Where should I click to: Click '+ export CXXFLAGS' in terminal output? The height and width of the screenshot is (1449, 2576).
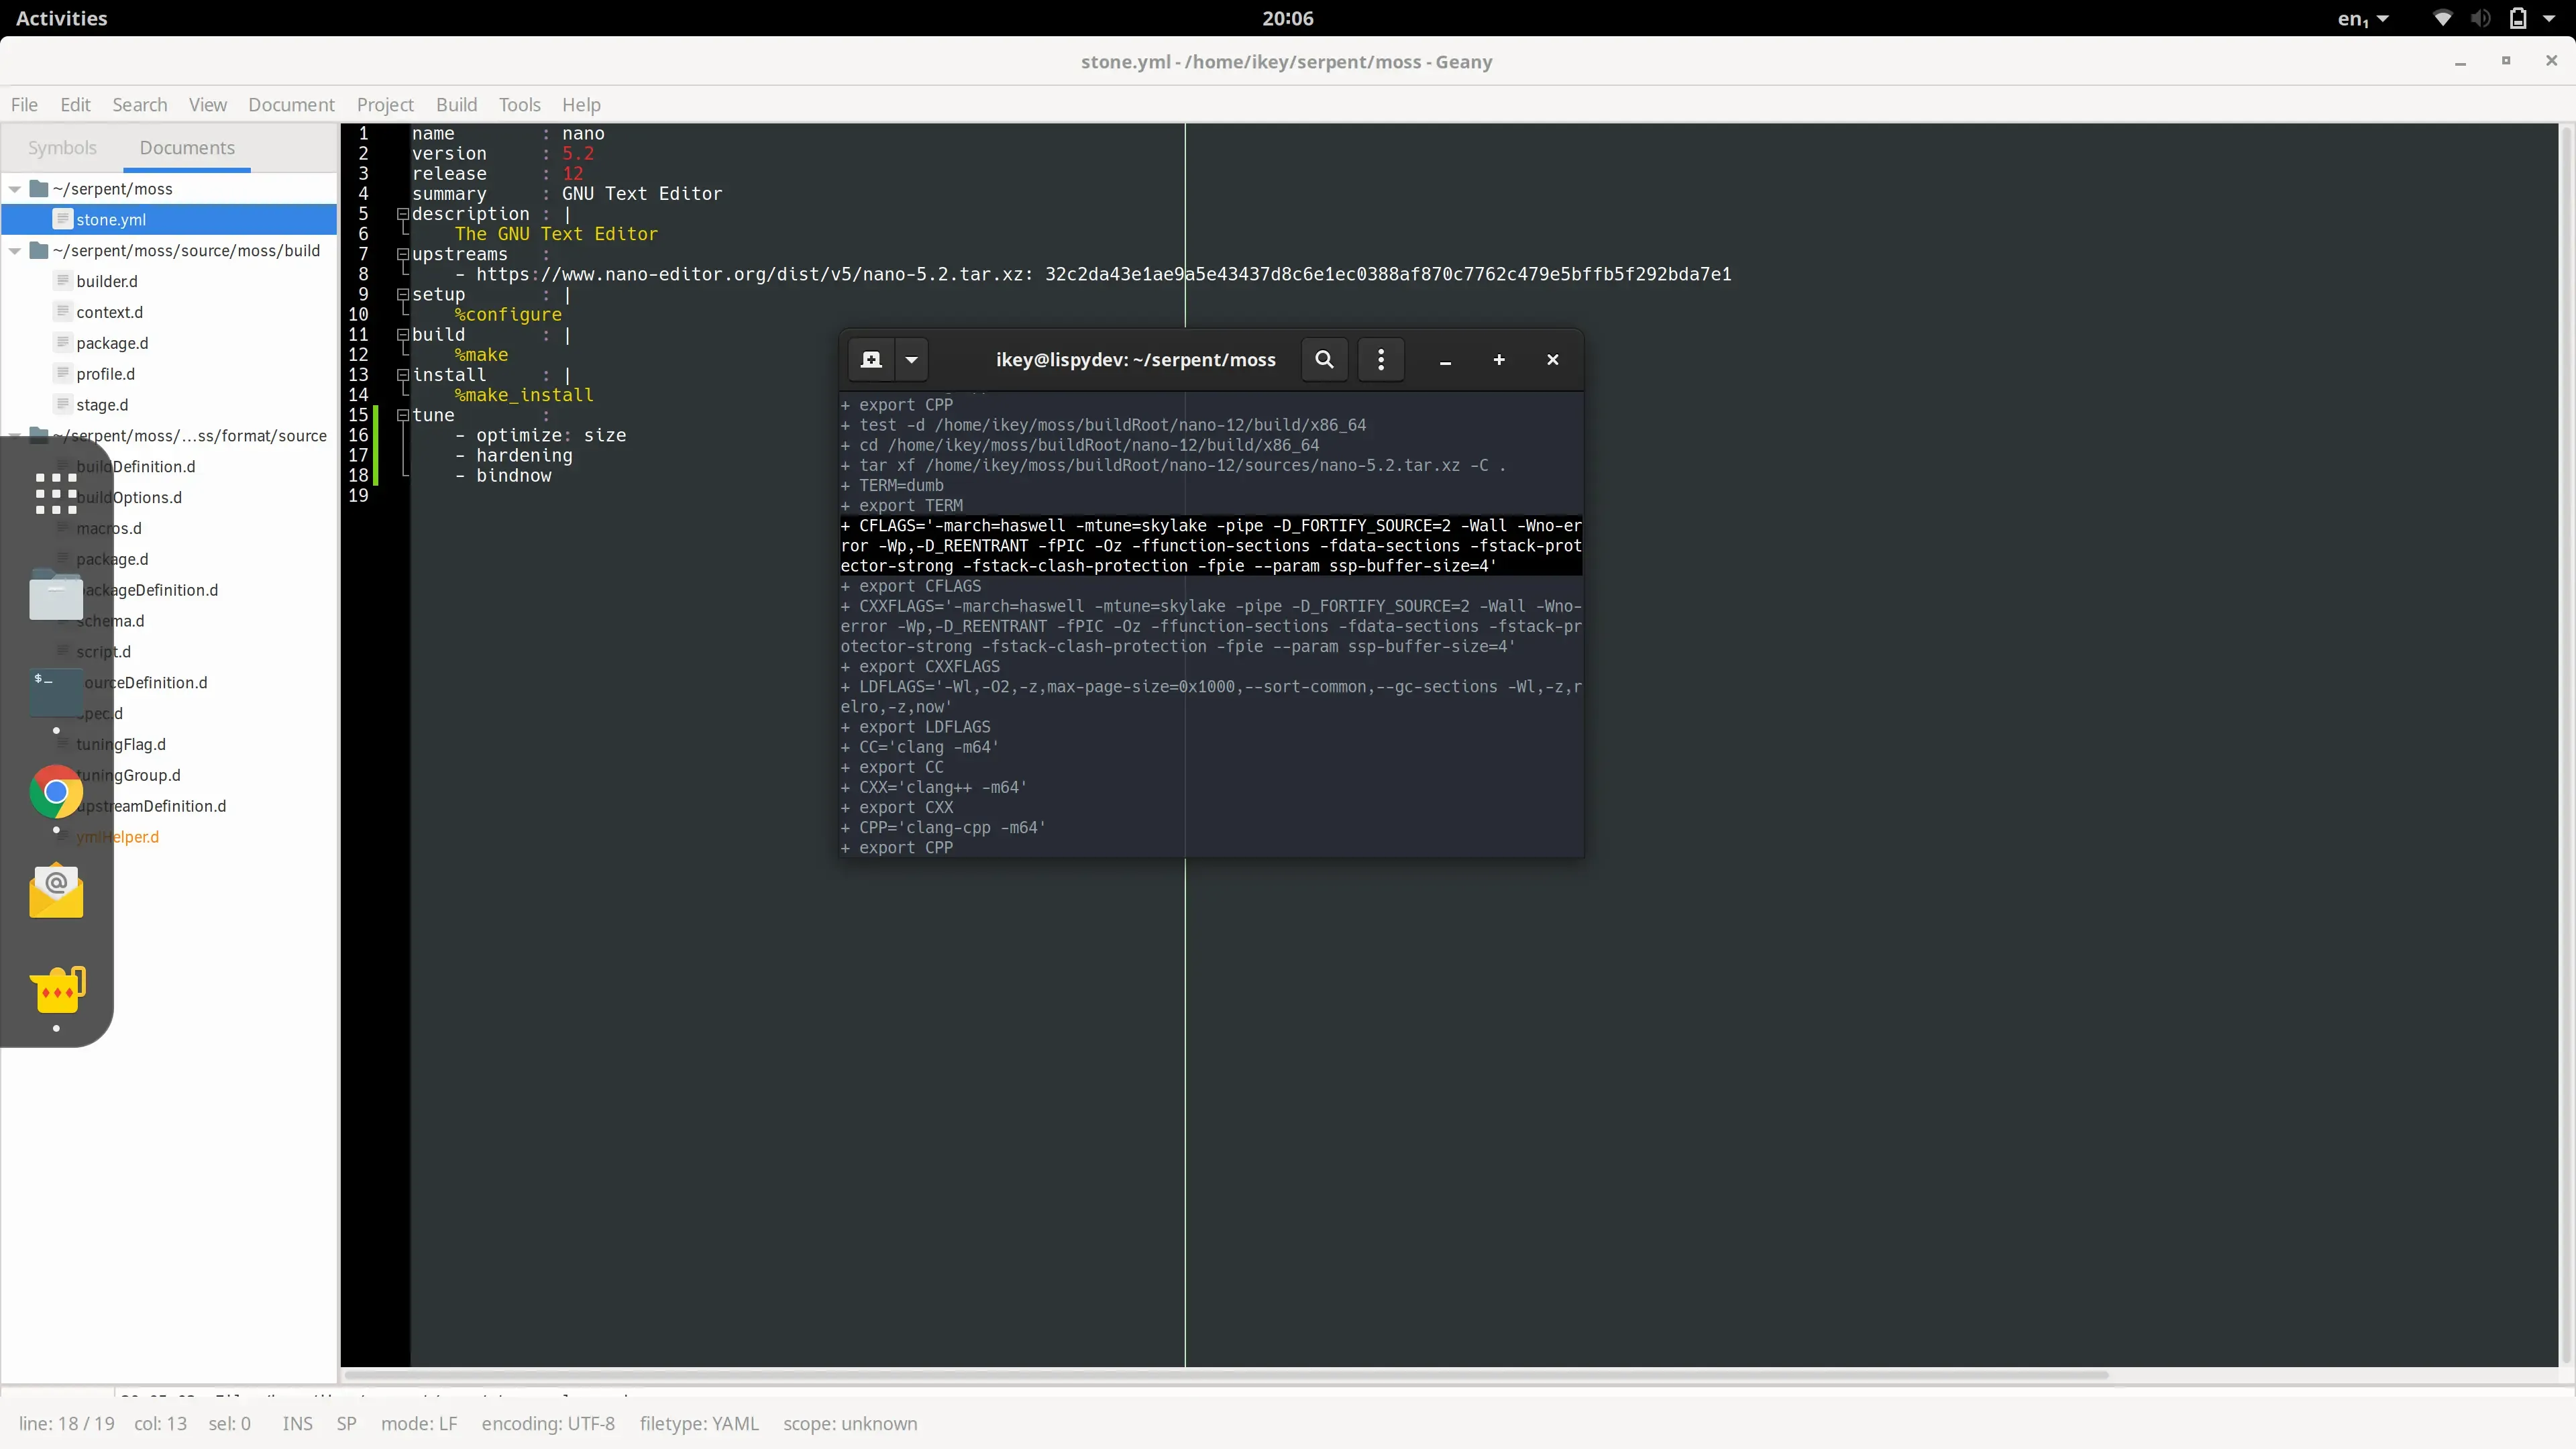click(x=920, y=667)
